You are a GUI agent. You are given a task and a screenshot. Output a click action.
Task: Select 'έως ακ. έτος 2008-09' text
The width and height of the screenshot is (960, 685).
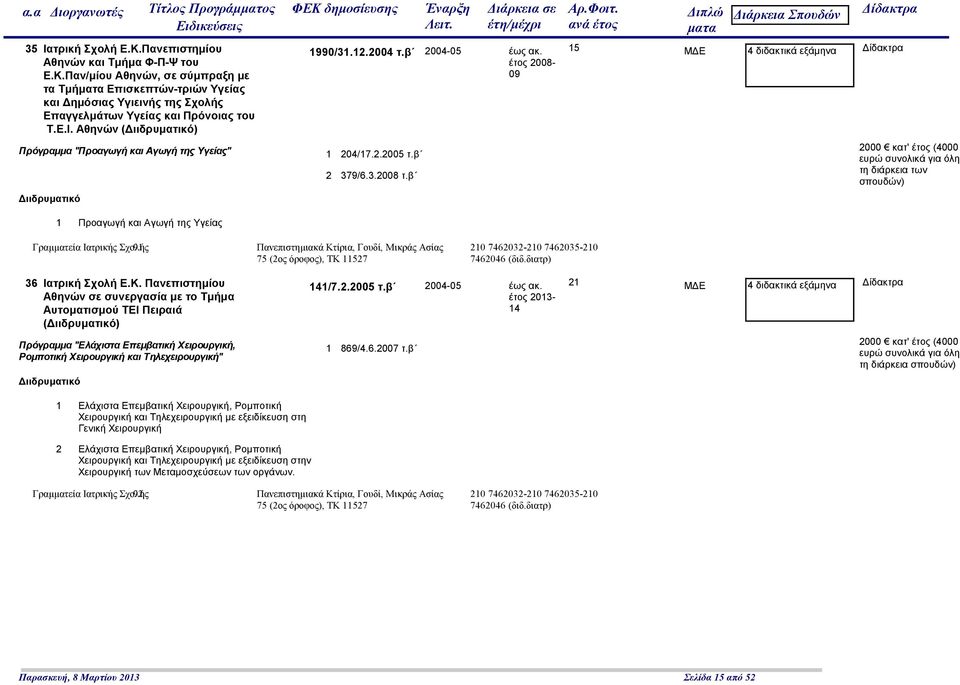[532, 62]
